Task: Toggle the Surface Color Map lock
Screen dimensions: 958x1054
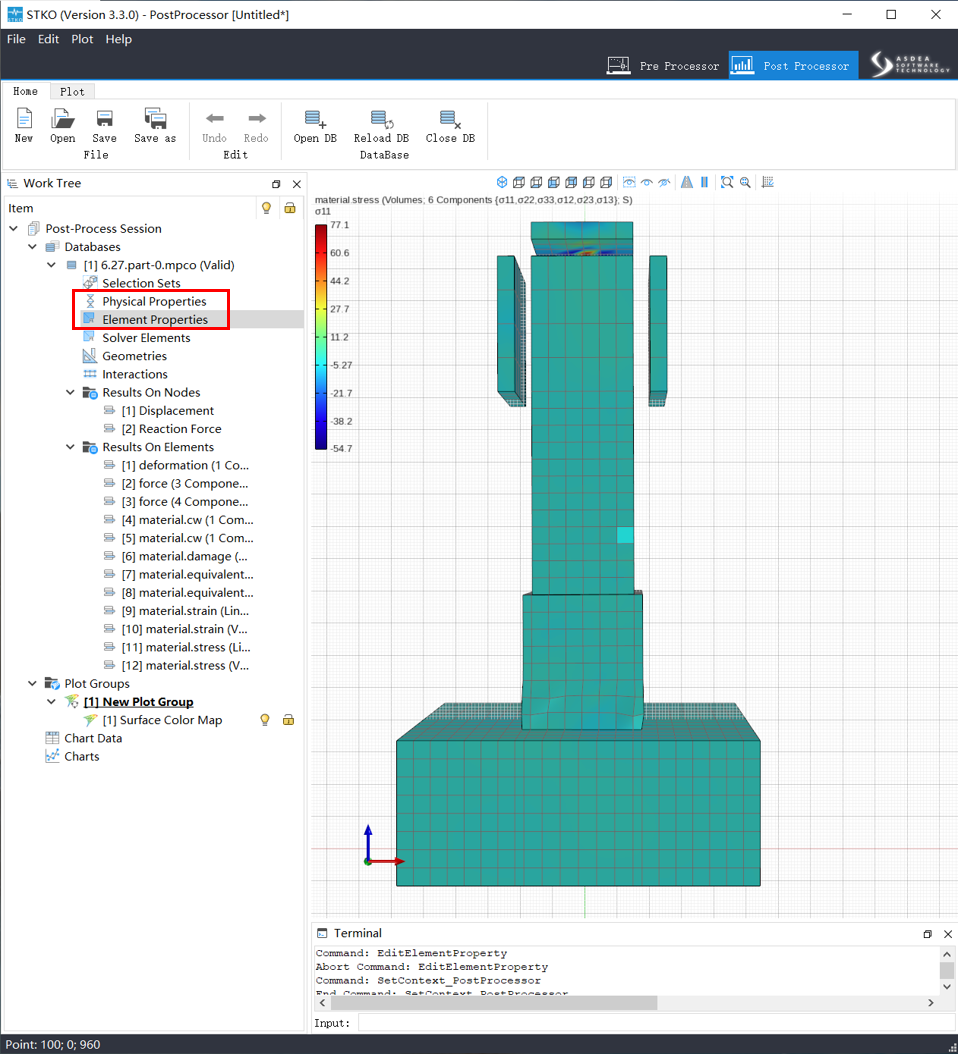Action: coord(288,720)
